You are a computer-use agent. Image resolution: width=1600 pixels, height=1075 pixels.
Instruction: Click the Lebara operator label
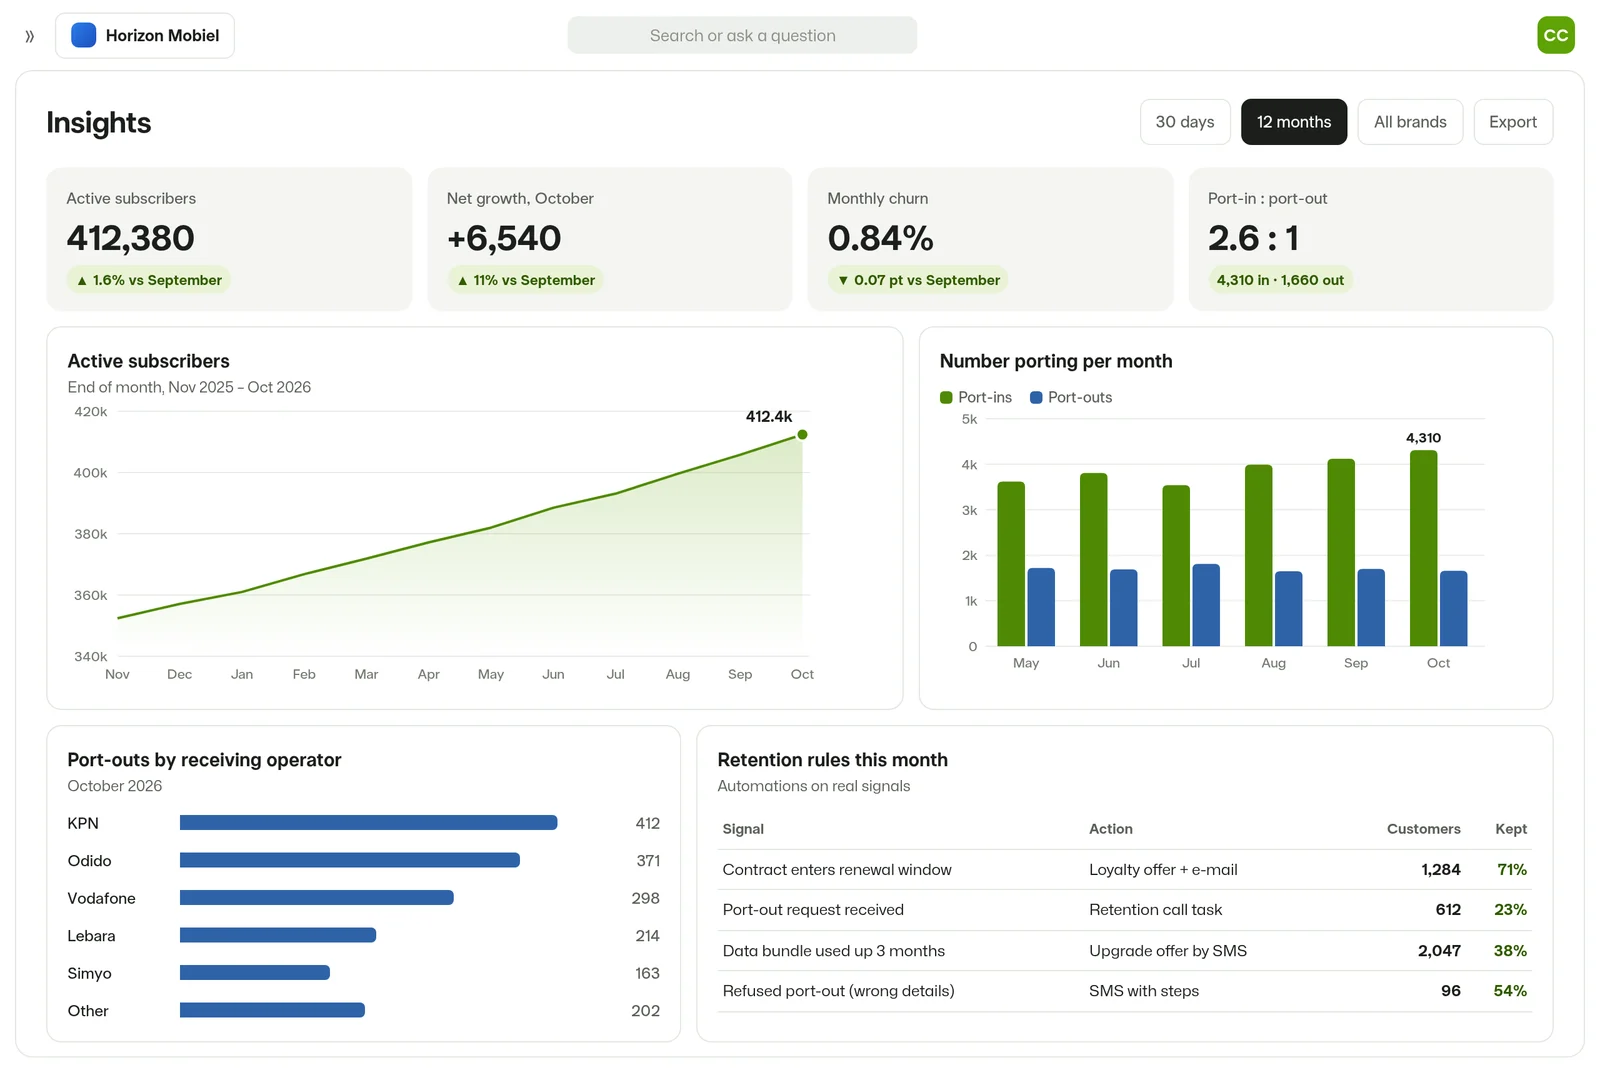coord(91,936)
